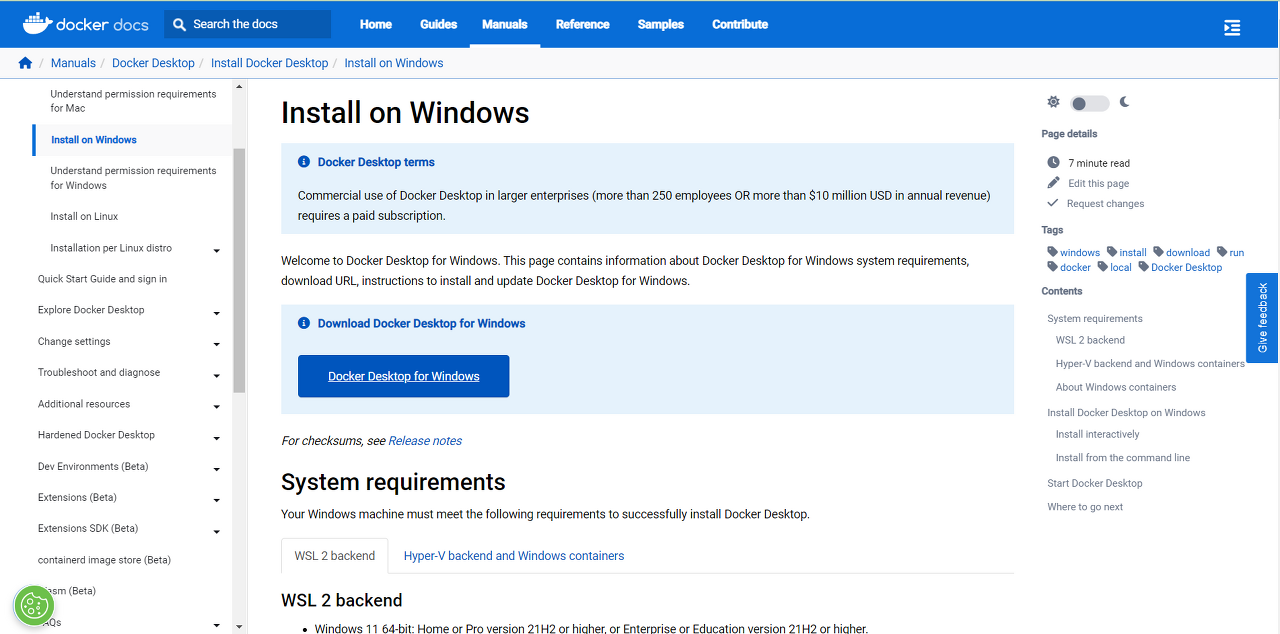Viewport: 1280px width, 634px height.
Task: Open the Release notes link
Action: point(425,440)
